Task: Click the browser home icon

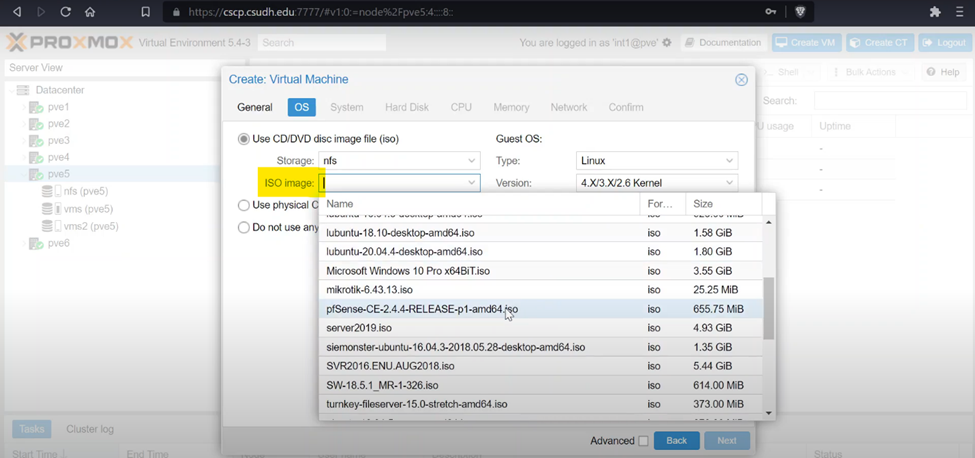Action: pos(90,12)
